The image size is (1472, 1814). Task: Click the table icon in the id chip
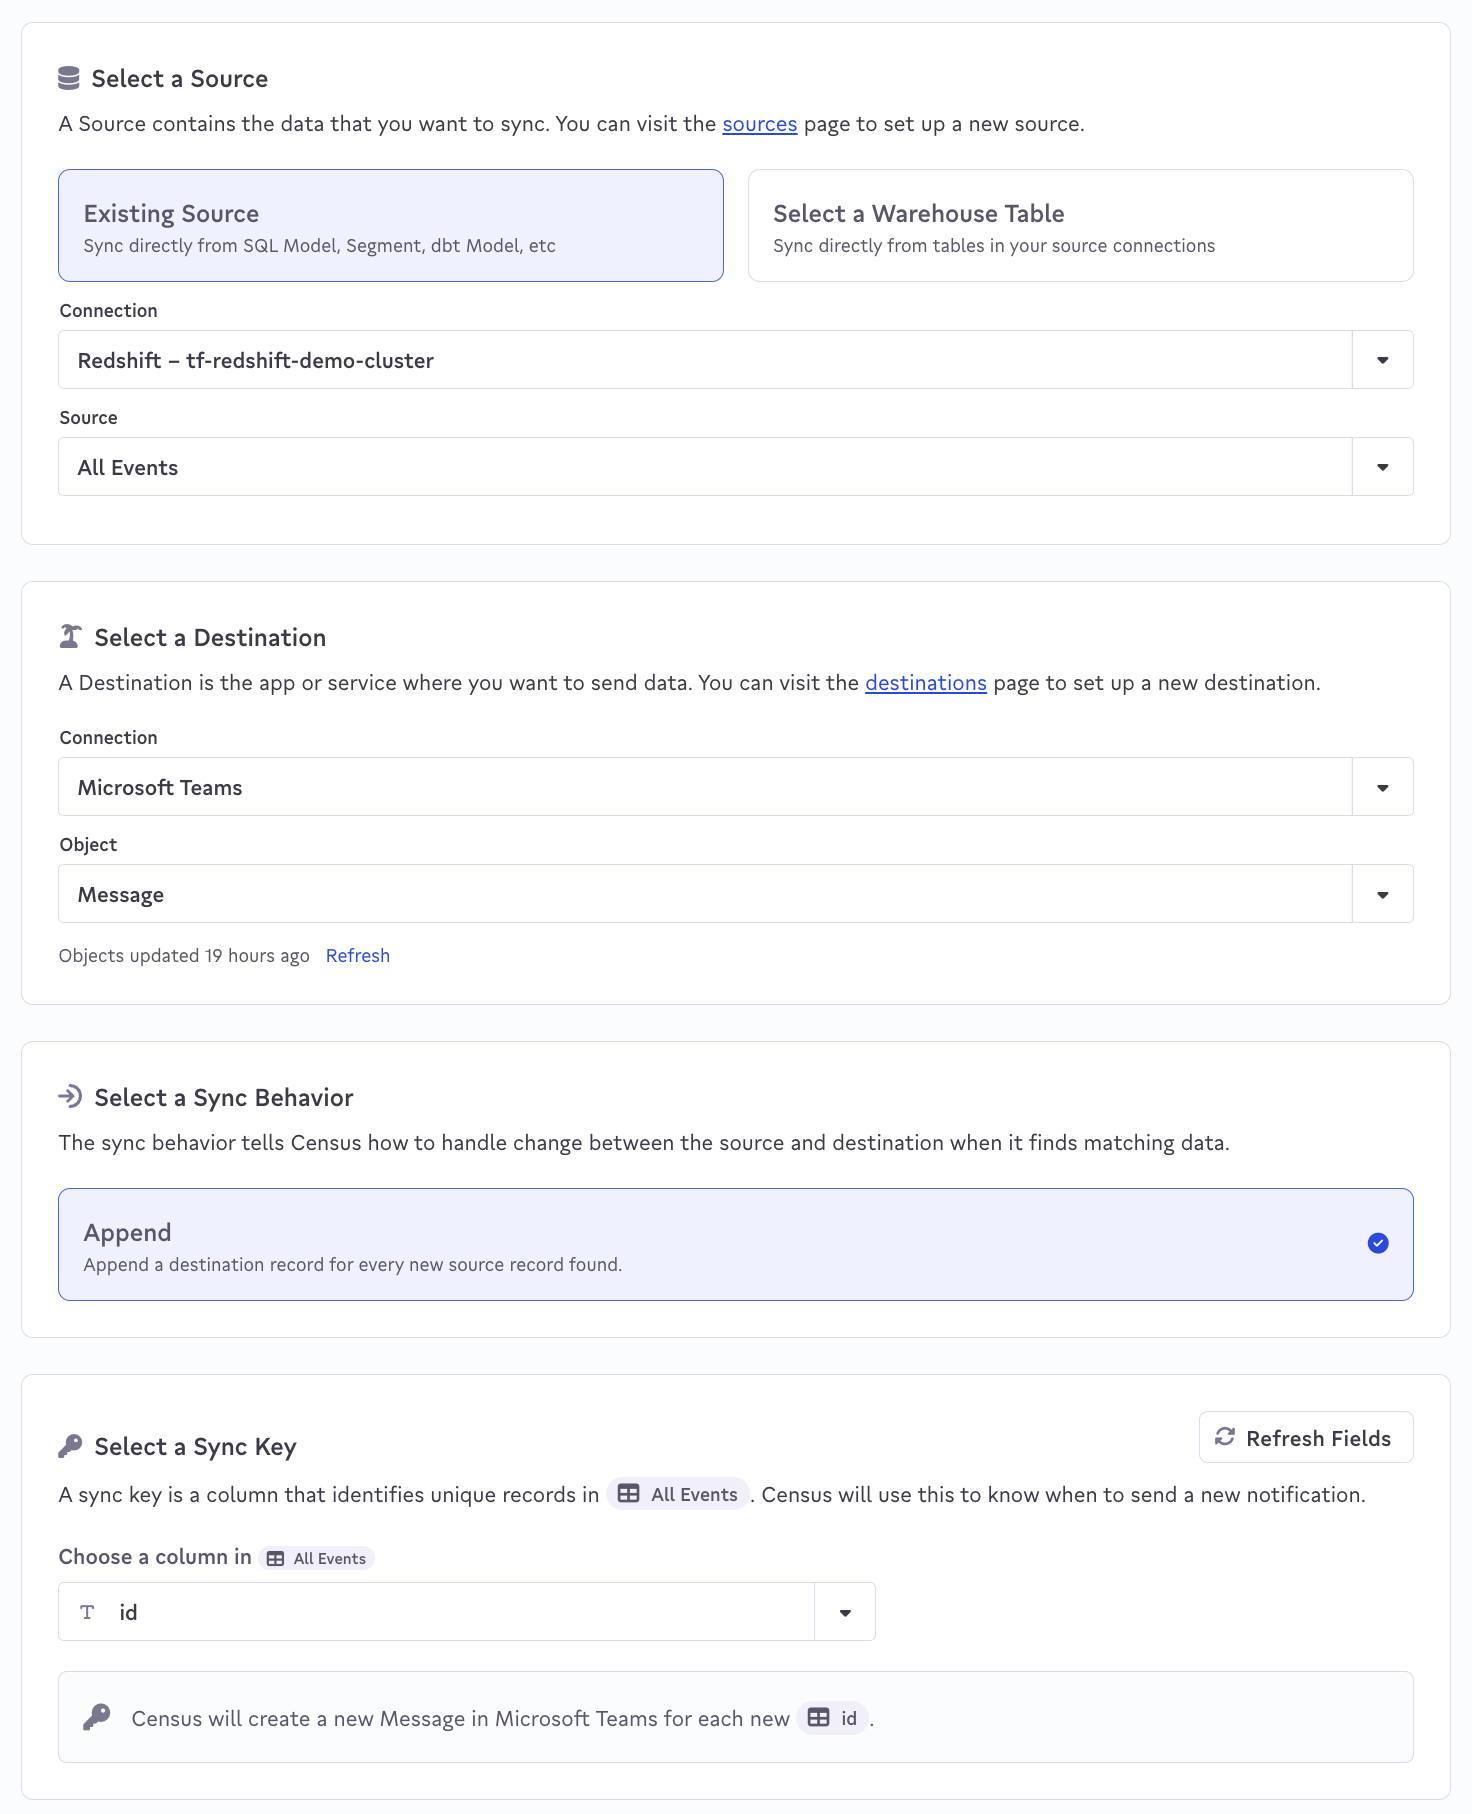819,1718
